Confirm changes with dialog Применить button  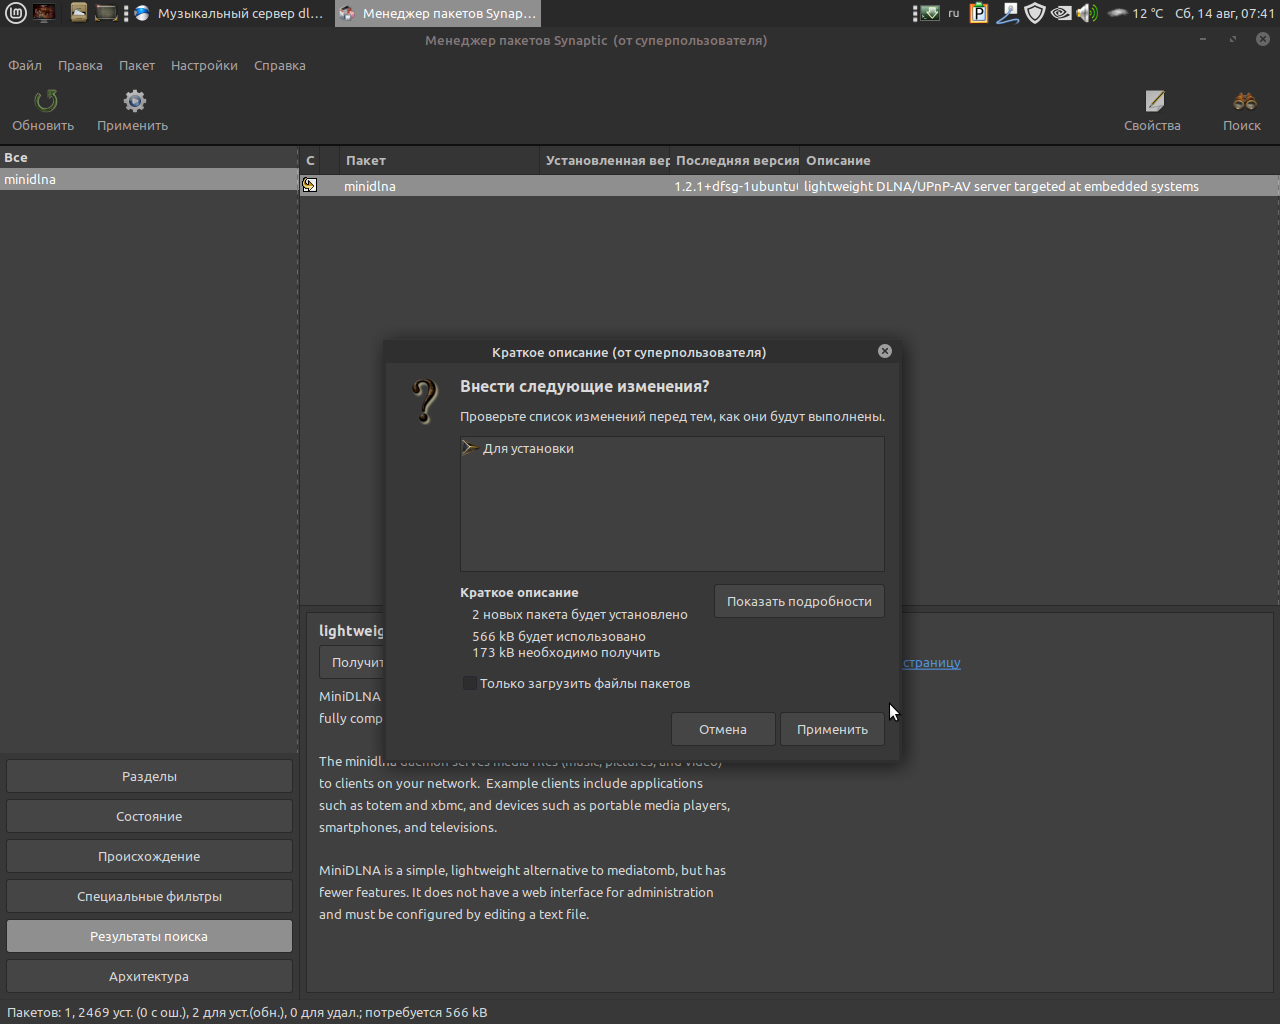click(x=832, y=729)
